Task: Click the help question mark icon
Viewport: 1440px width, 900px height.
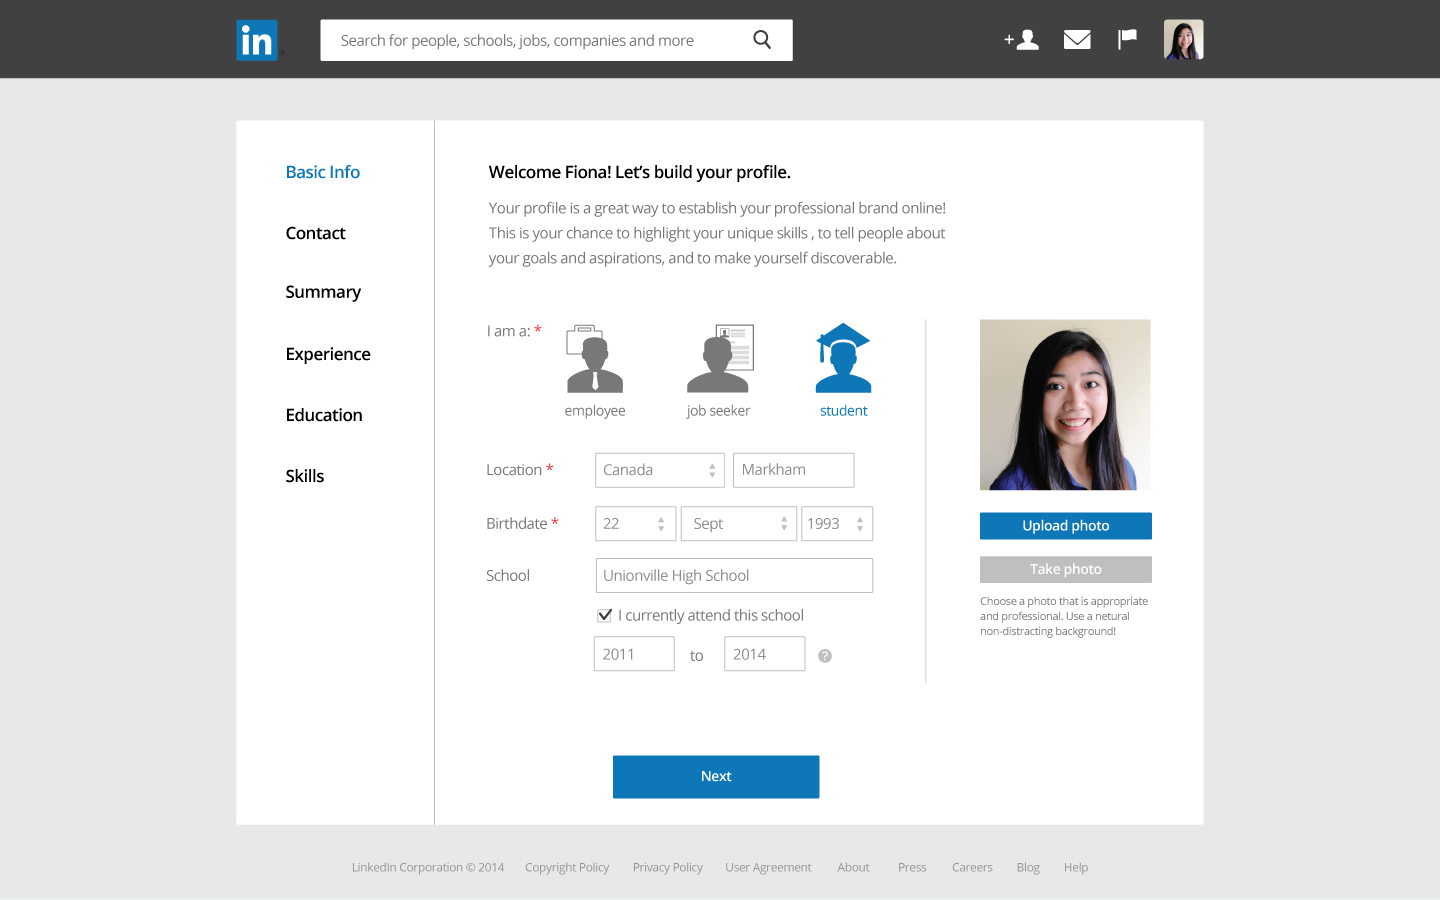Action: pos(825,656)
